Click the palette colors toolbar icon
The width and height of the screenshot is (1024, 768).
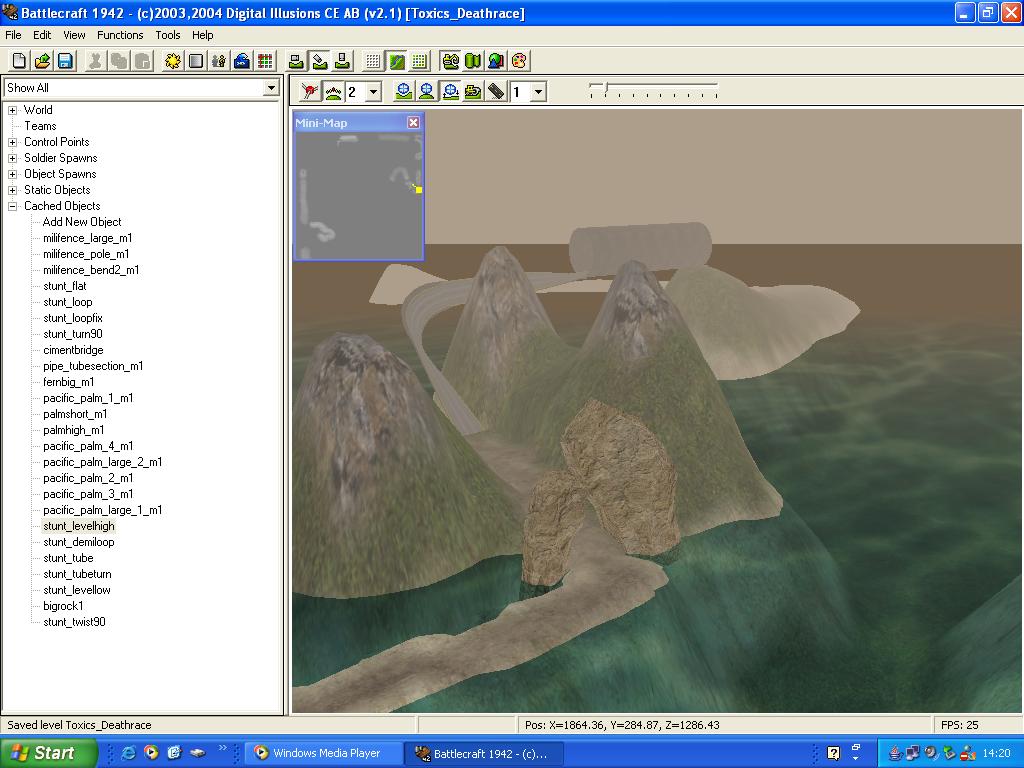tap(519, 61)
